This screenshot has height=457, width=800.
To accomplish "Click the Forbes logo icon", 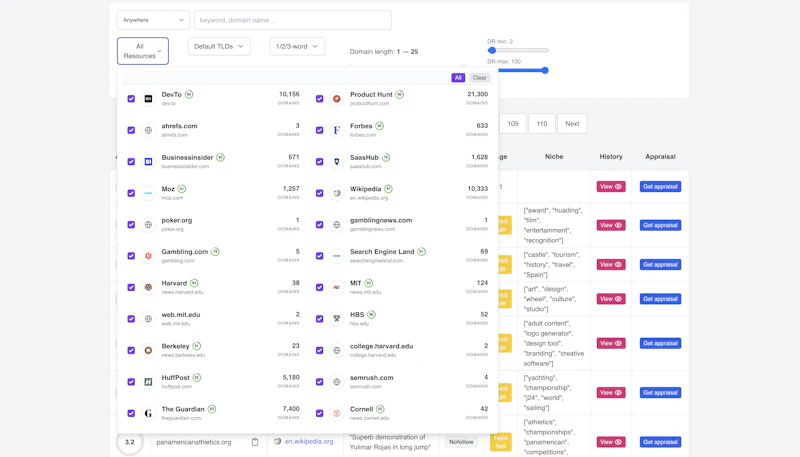I will (337, 130).
